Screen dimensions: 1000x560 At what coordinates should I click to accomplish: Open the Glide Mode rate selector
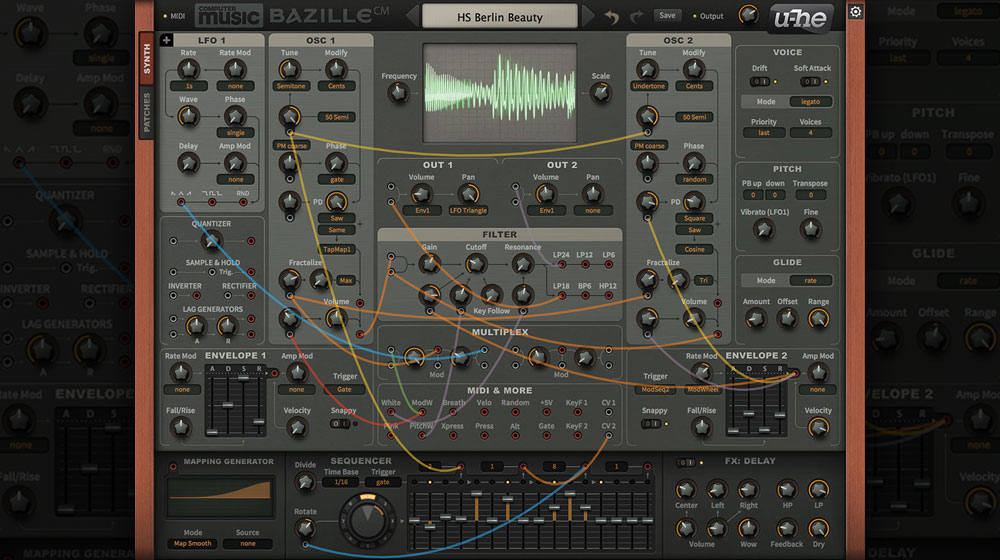811,281
